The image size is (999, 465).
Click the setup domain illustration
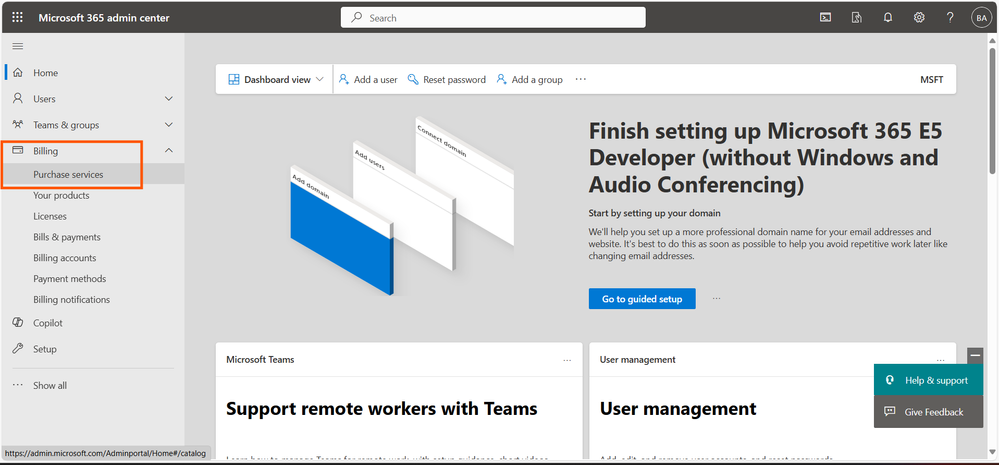point(401,205)
